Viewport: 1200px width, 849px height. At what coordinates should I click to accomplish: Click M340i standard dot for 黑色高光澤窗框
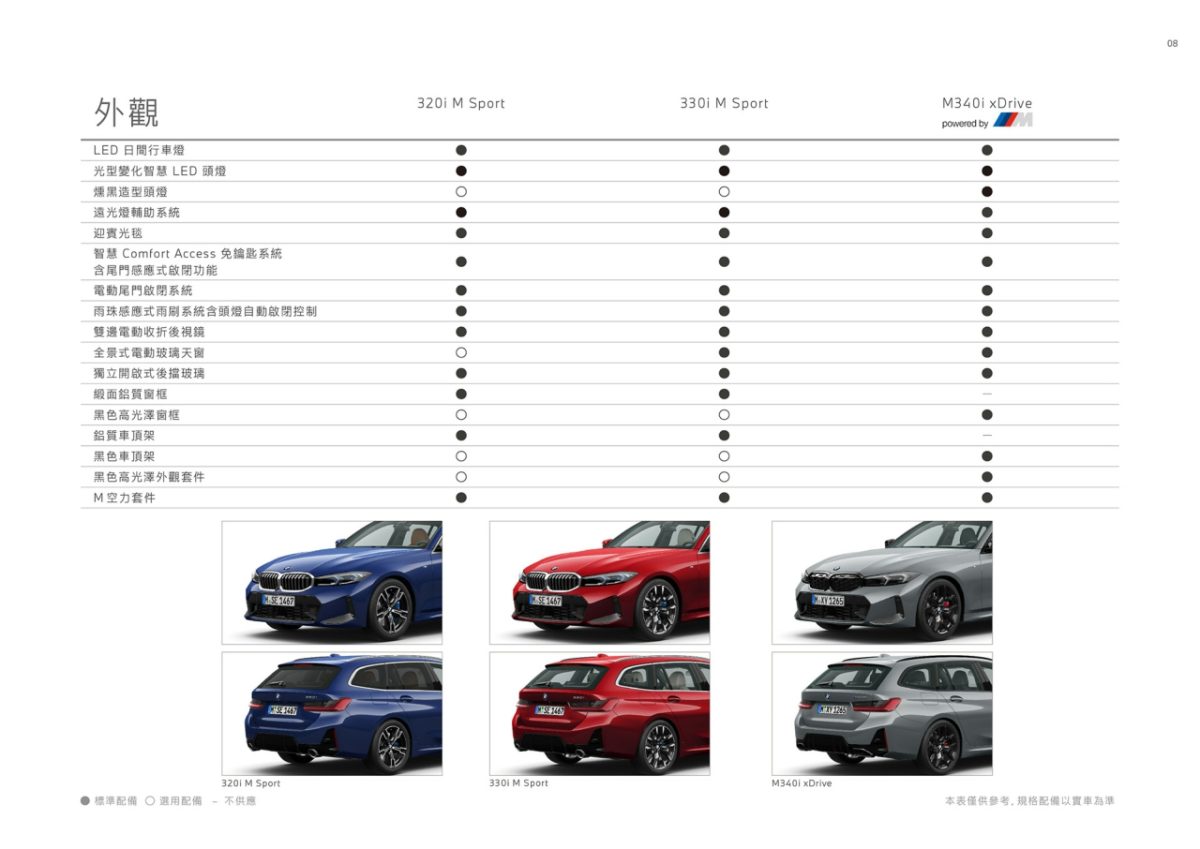tap(987, 414)
